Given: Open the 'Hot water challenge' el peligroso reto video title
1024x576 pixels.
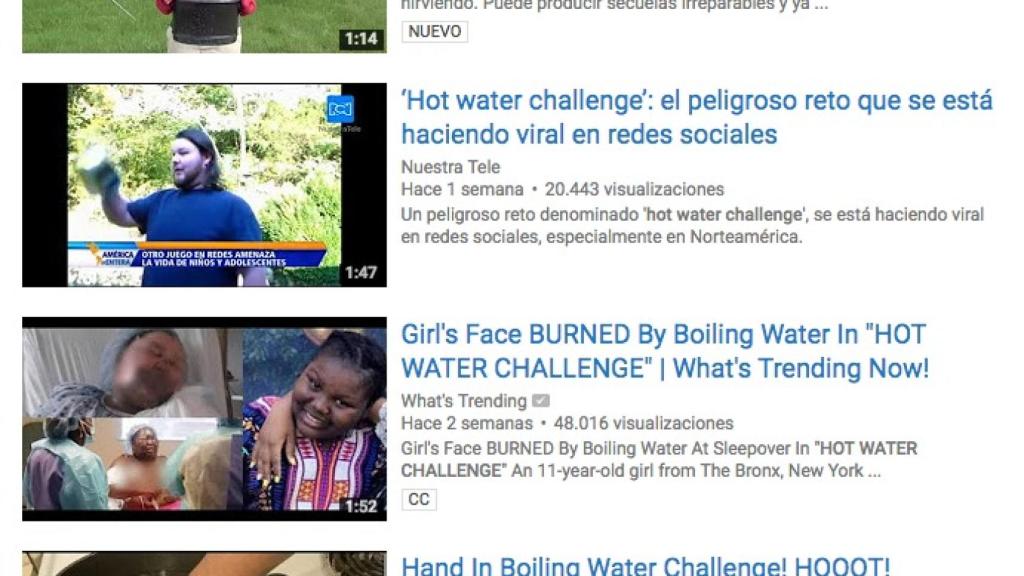Looking at the screenshot, I should coord(697,118).
